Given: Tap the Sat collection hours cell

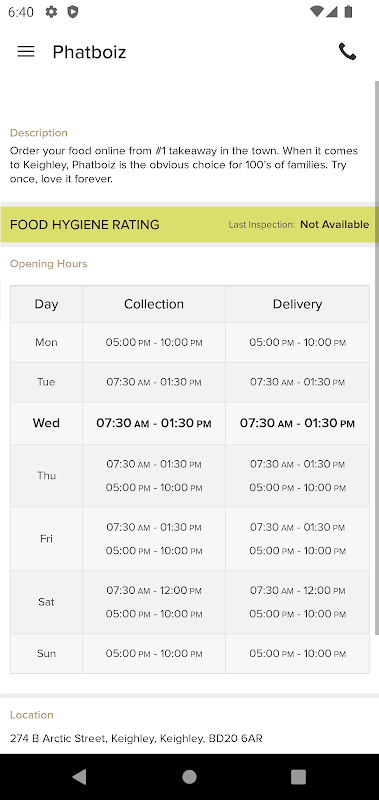Looking at the screenshot, I should (x=154, y=602).
